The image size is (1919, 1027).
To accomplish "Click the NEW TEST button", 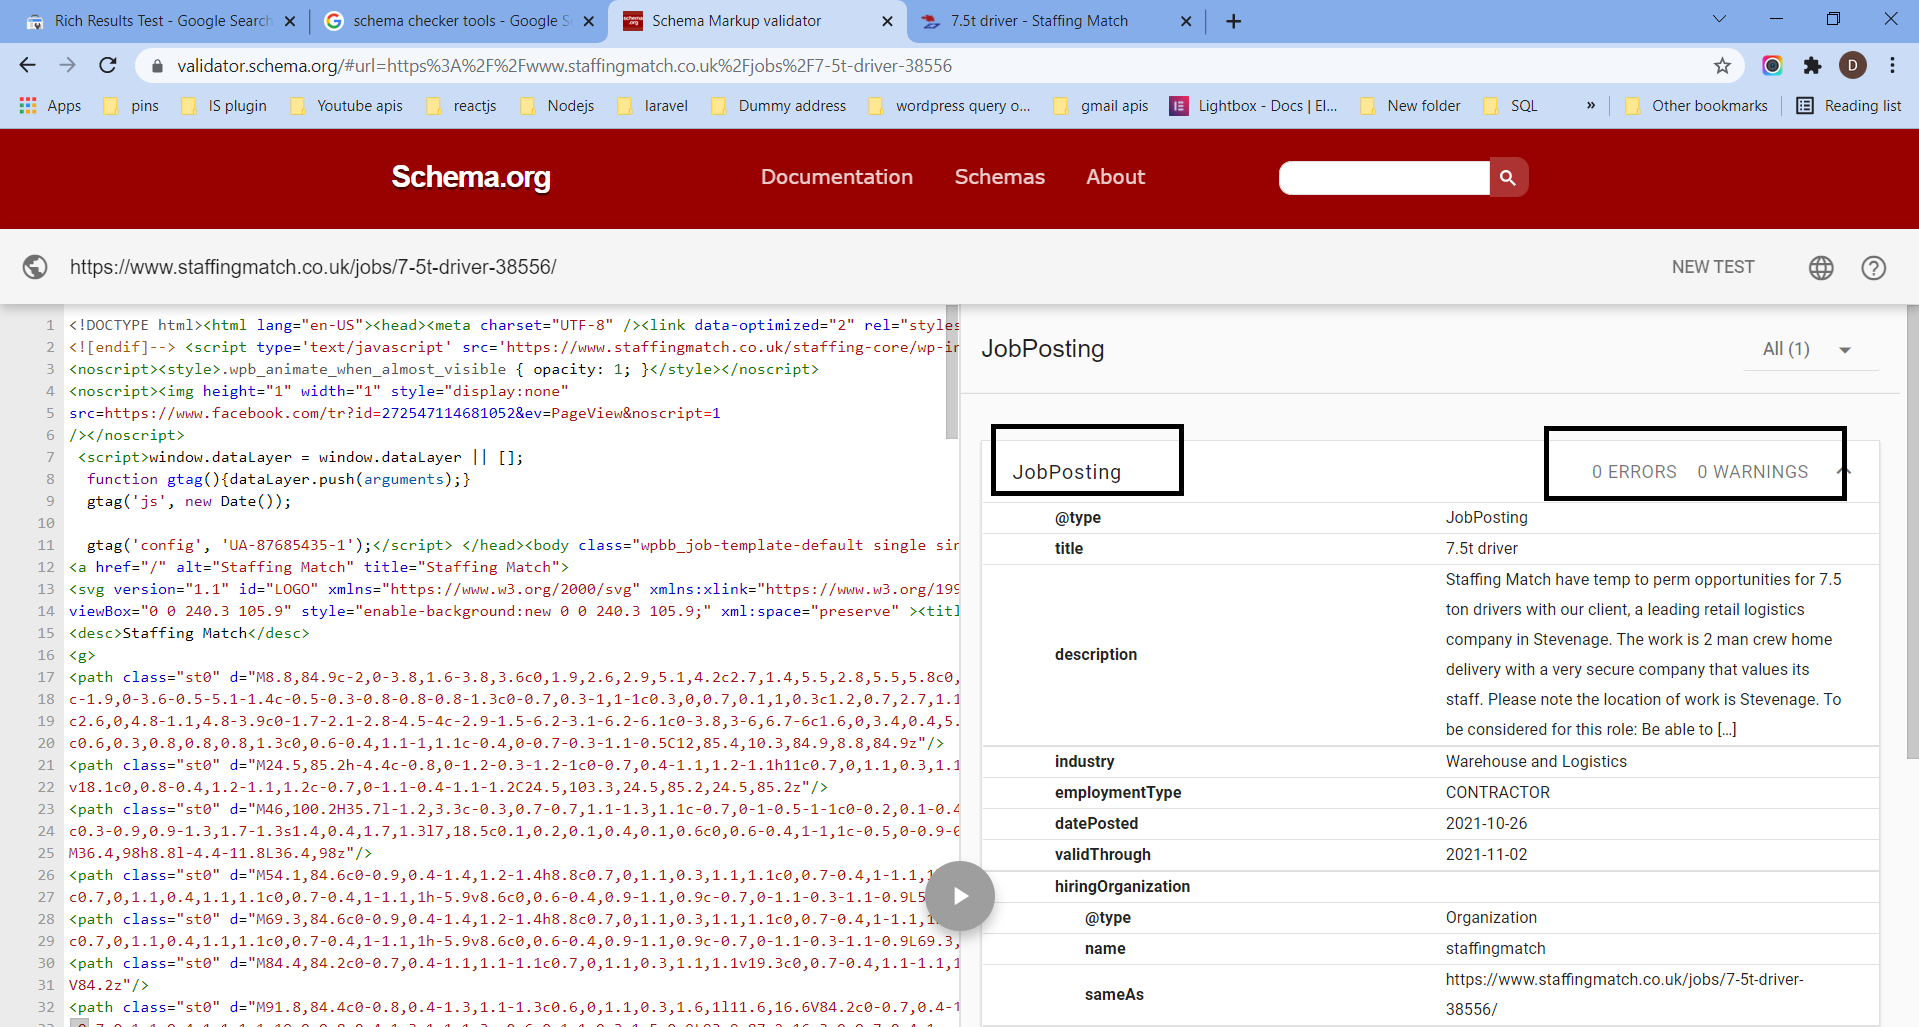I will [x=1712, y=267].
